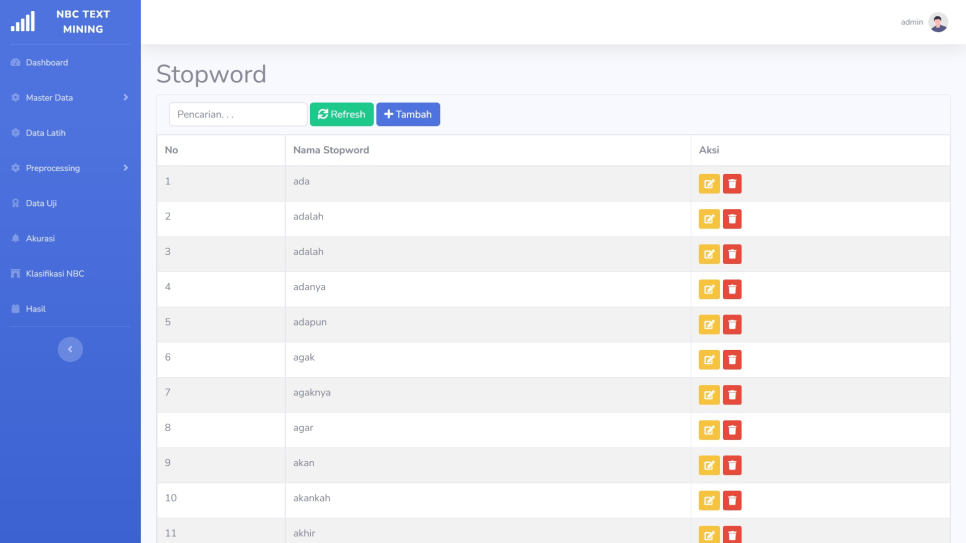This screenshot has width=966, height=543.
Task: Remove the 'adapun' stopword
Action: click(x=732, y=324)
